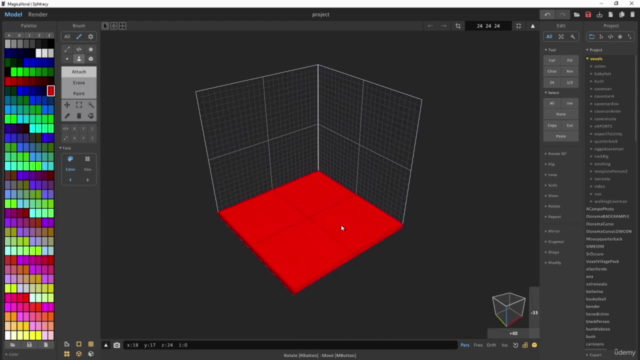Select the eyedropper color picker tool
The width and height of the screenshot is (640, 360).
tap(67, 116)
